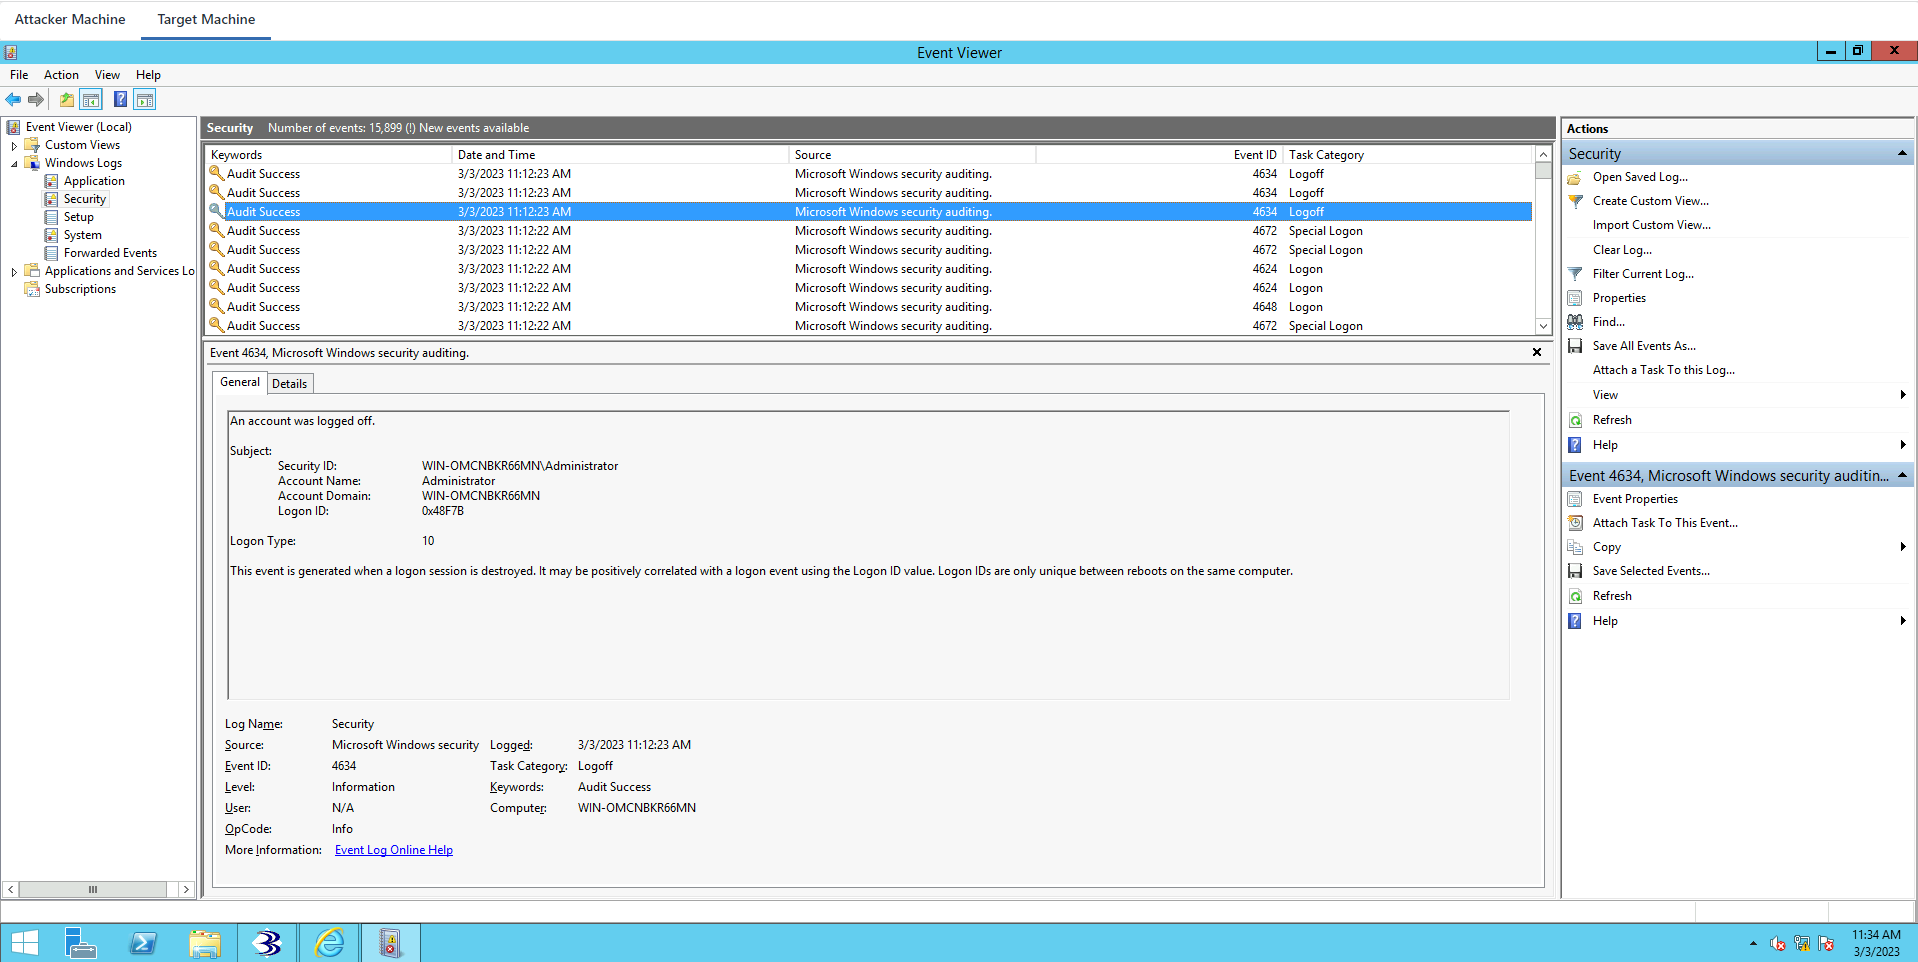Select Subscriptions in the tree
This screenshot has height=962, width=1918.
point(80,289)
